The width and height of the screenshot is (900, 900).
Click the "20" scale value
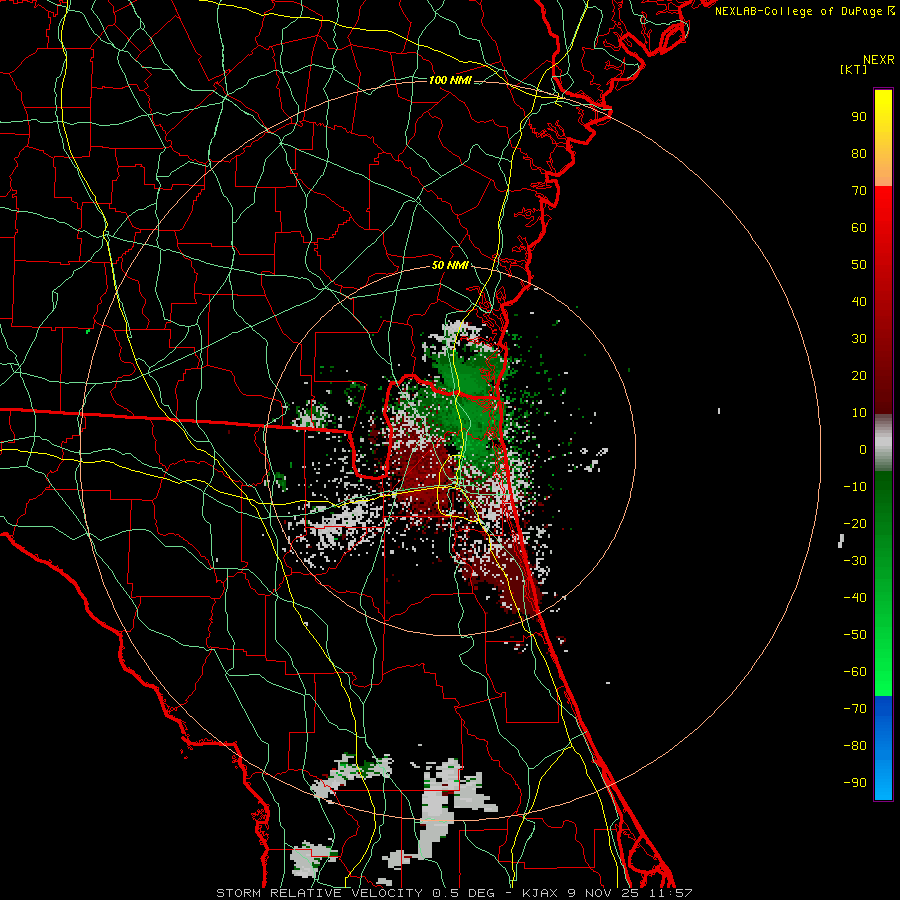pyautogui.click(x=859, y=376)
